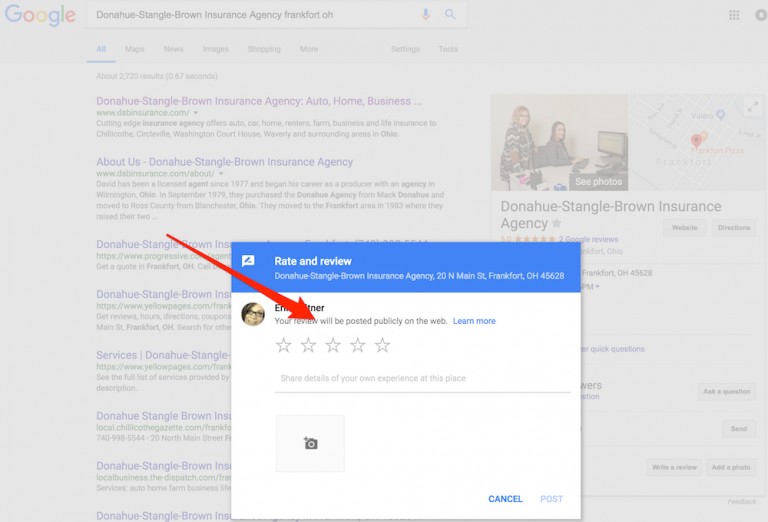The height and width of the screenshot is (522, 768).
Task: Rate five stars with last star
Action: [x=382, y=346]
